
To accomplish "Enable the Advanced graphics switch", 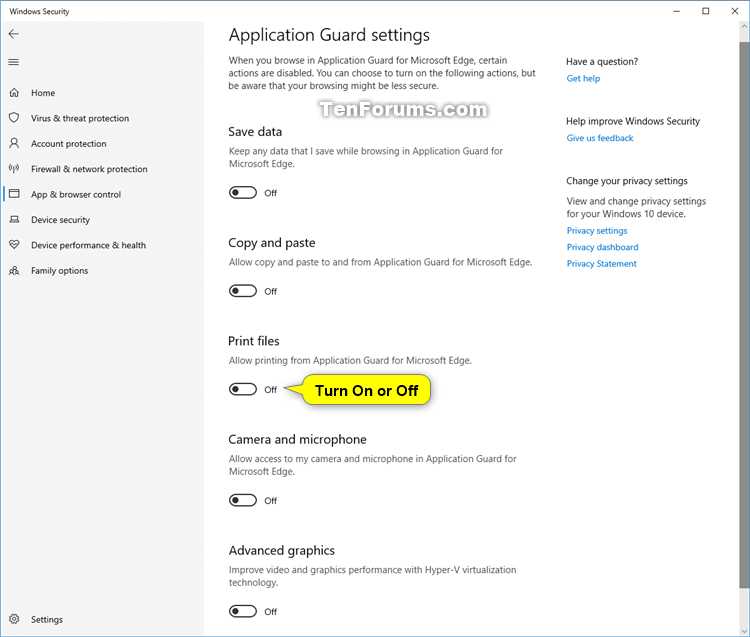I will point(243,611).
